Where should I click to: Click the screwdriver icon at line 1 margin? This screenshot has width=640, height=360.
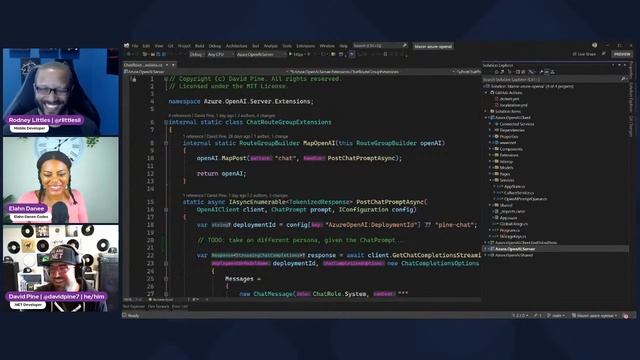click(x=134, y=79)
